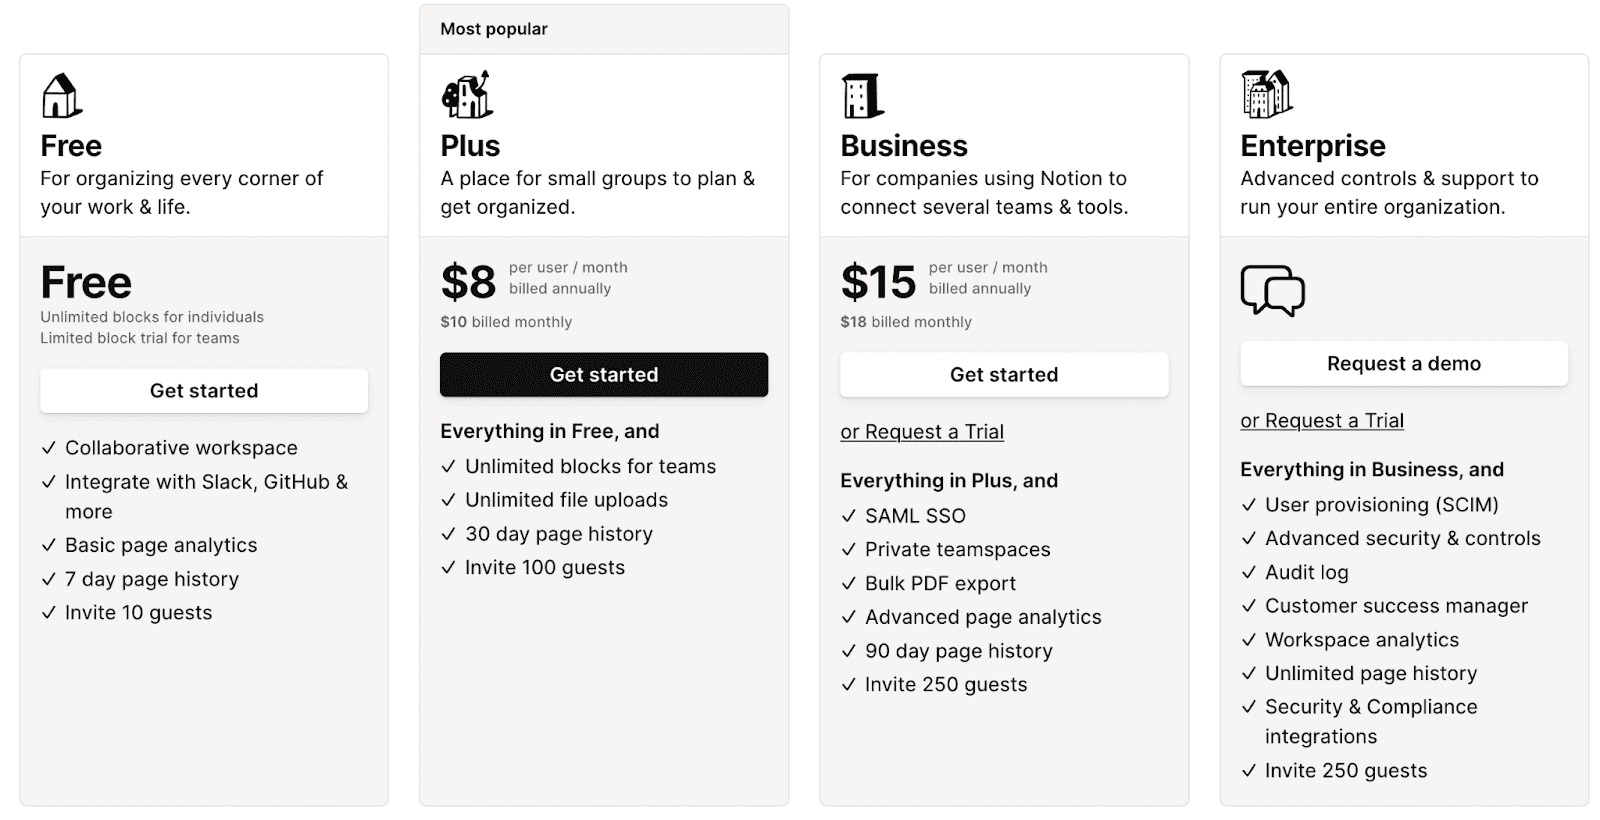Open Business plan Request a Trial link

pos(921,432)
